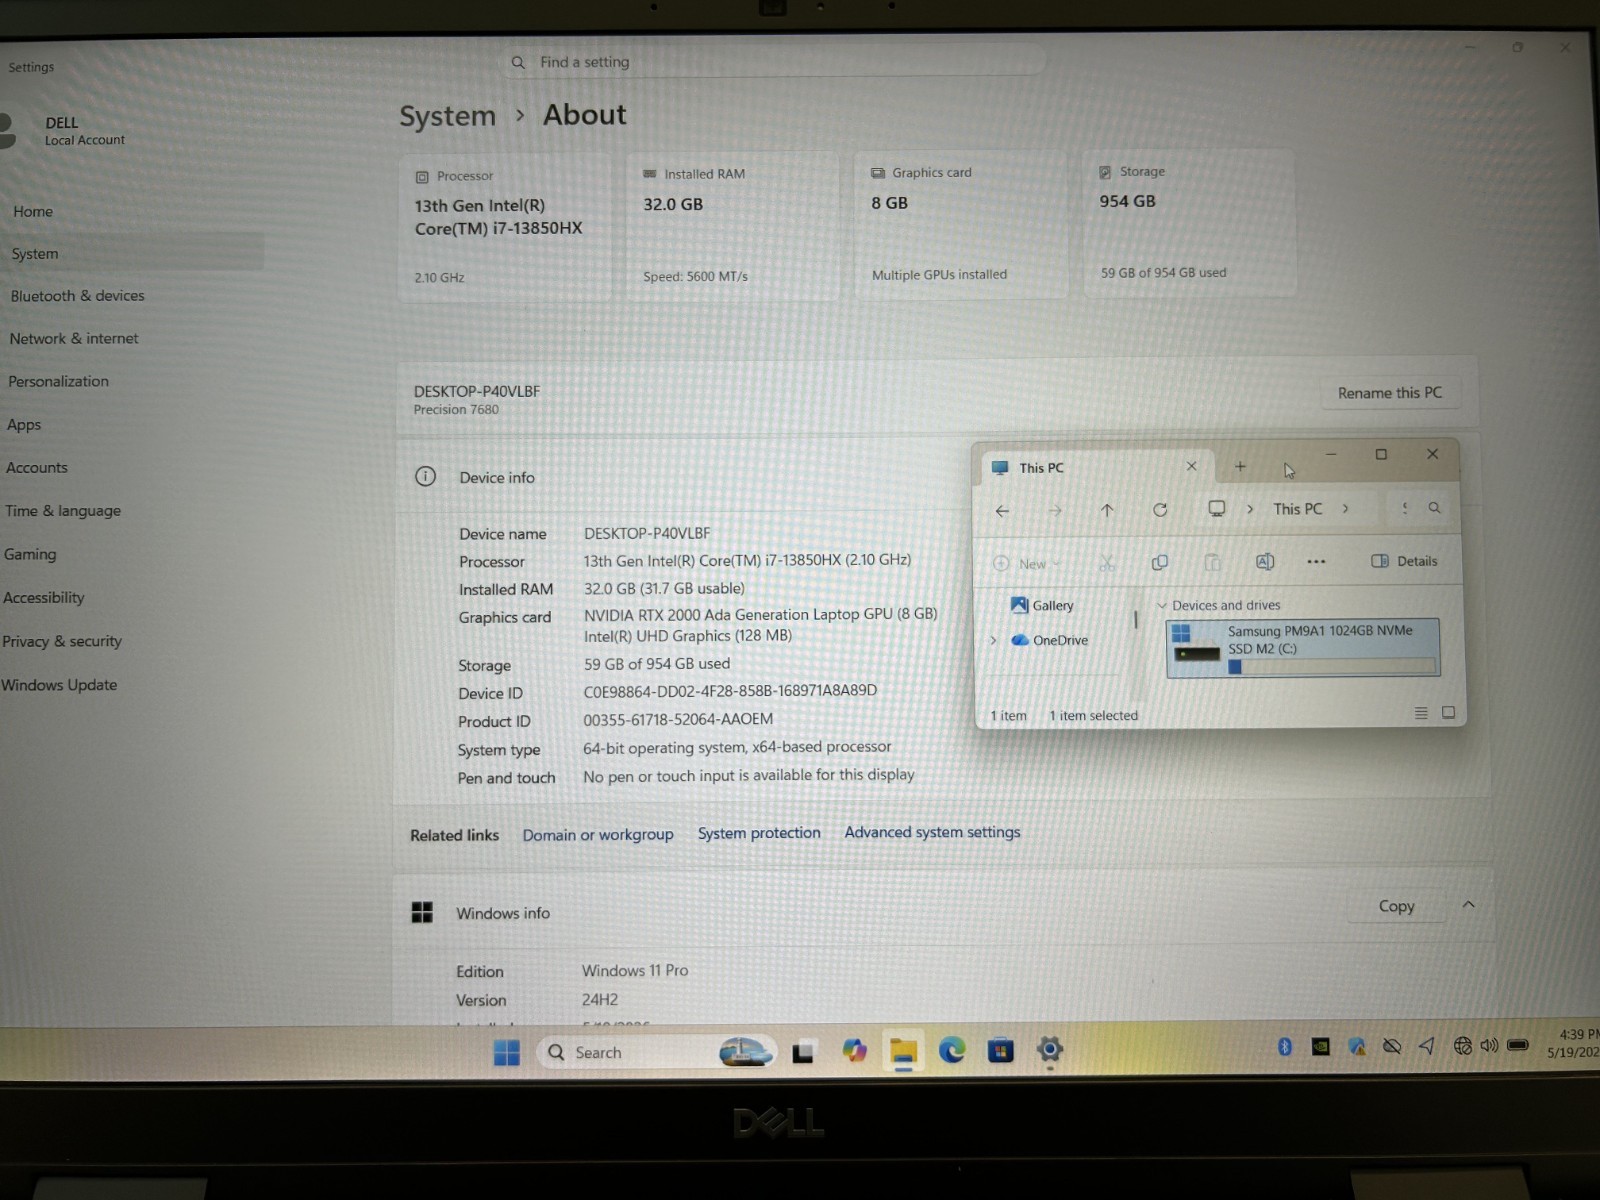1600x1200 pixels.
Task: Click the Processor i7-13850HX card
Action: [x=504, y=228]
